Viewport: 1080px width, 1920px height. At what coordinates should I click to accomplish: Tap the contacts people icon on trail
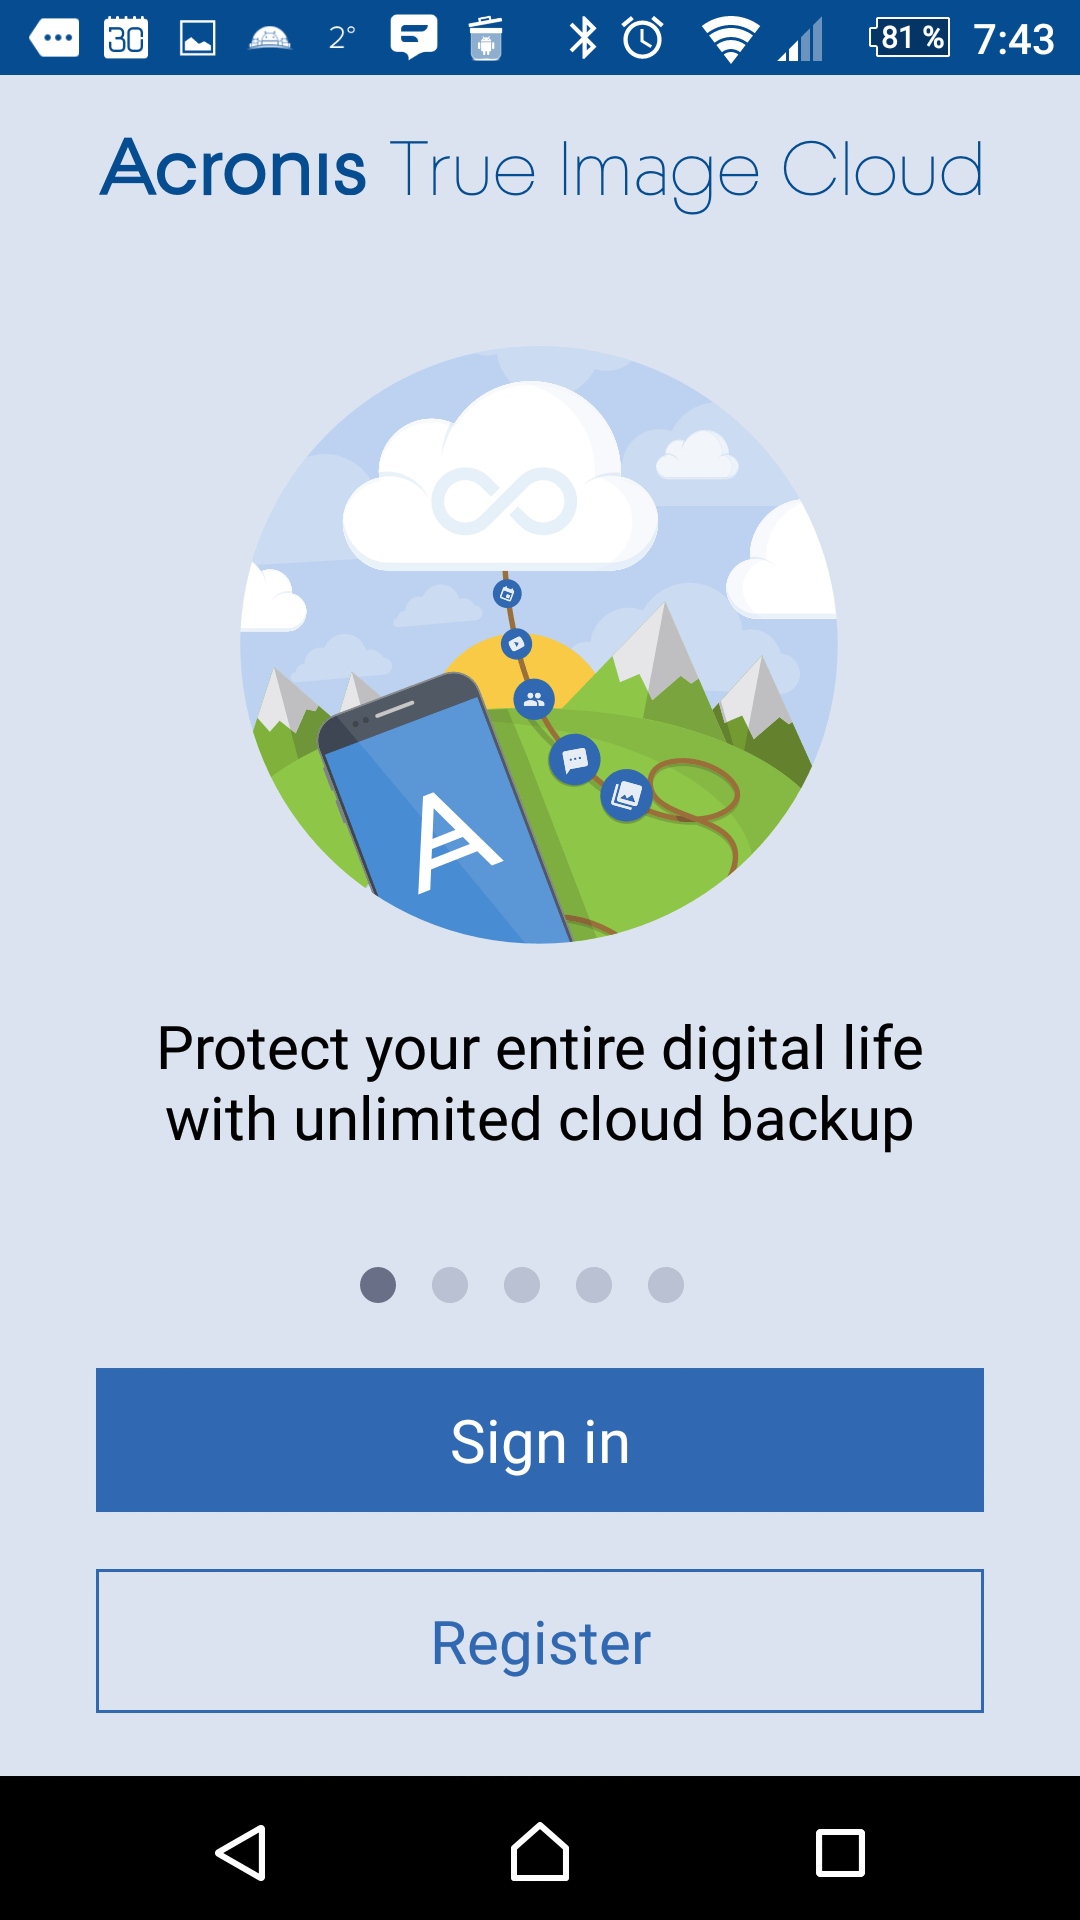click(534, 699)
